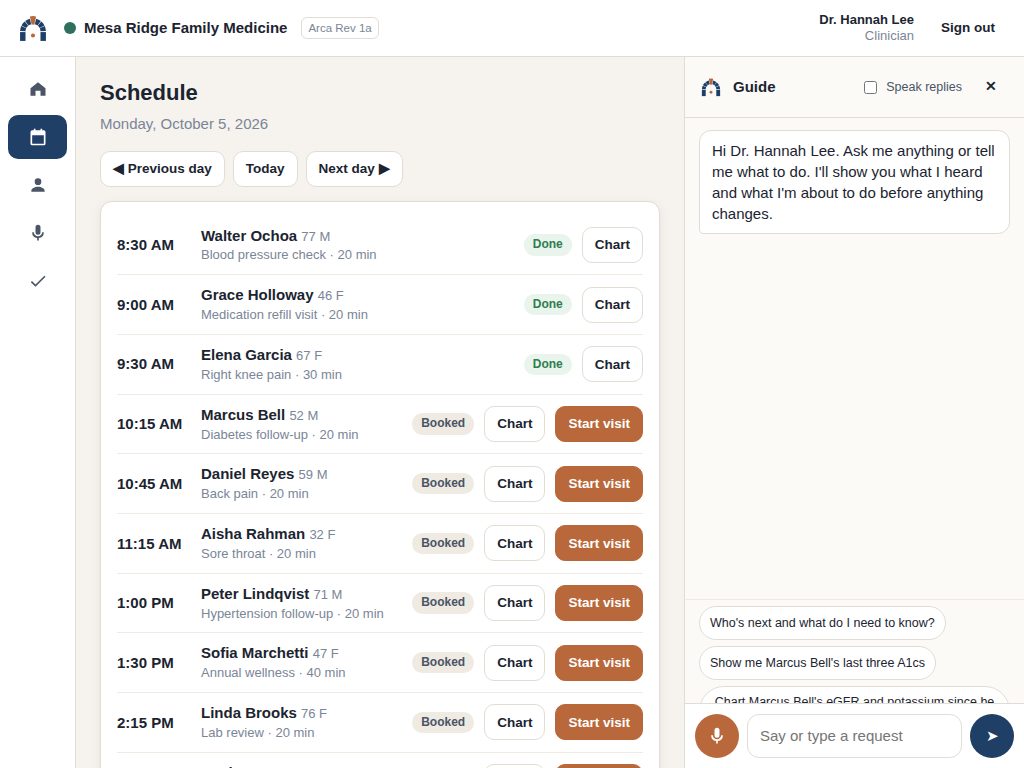1024x768 pixels.
Task: Open Aisha Rahman's chart
Action: click(x=515, y=543)
